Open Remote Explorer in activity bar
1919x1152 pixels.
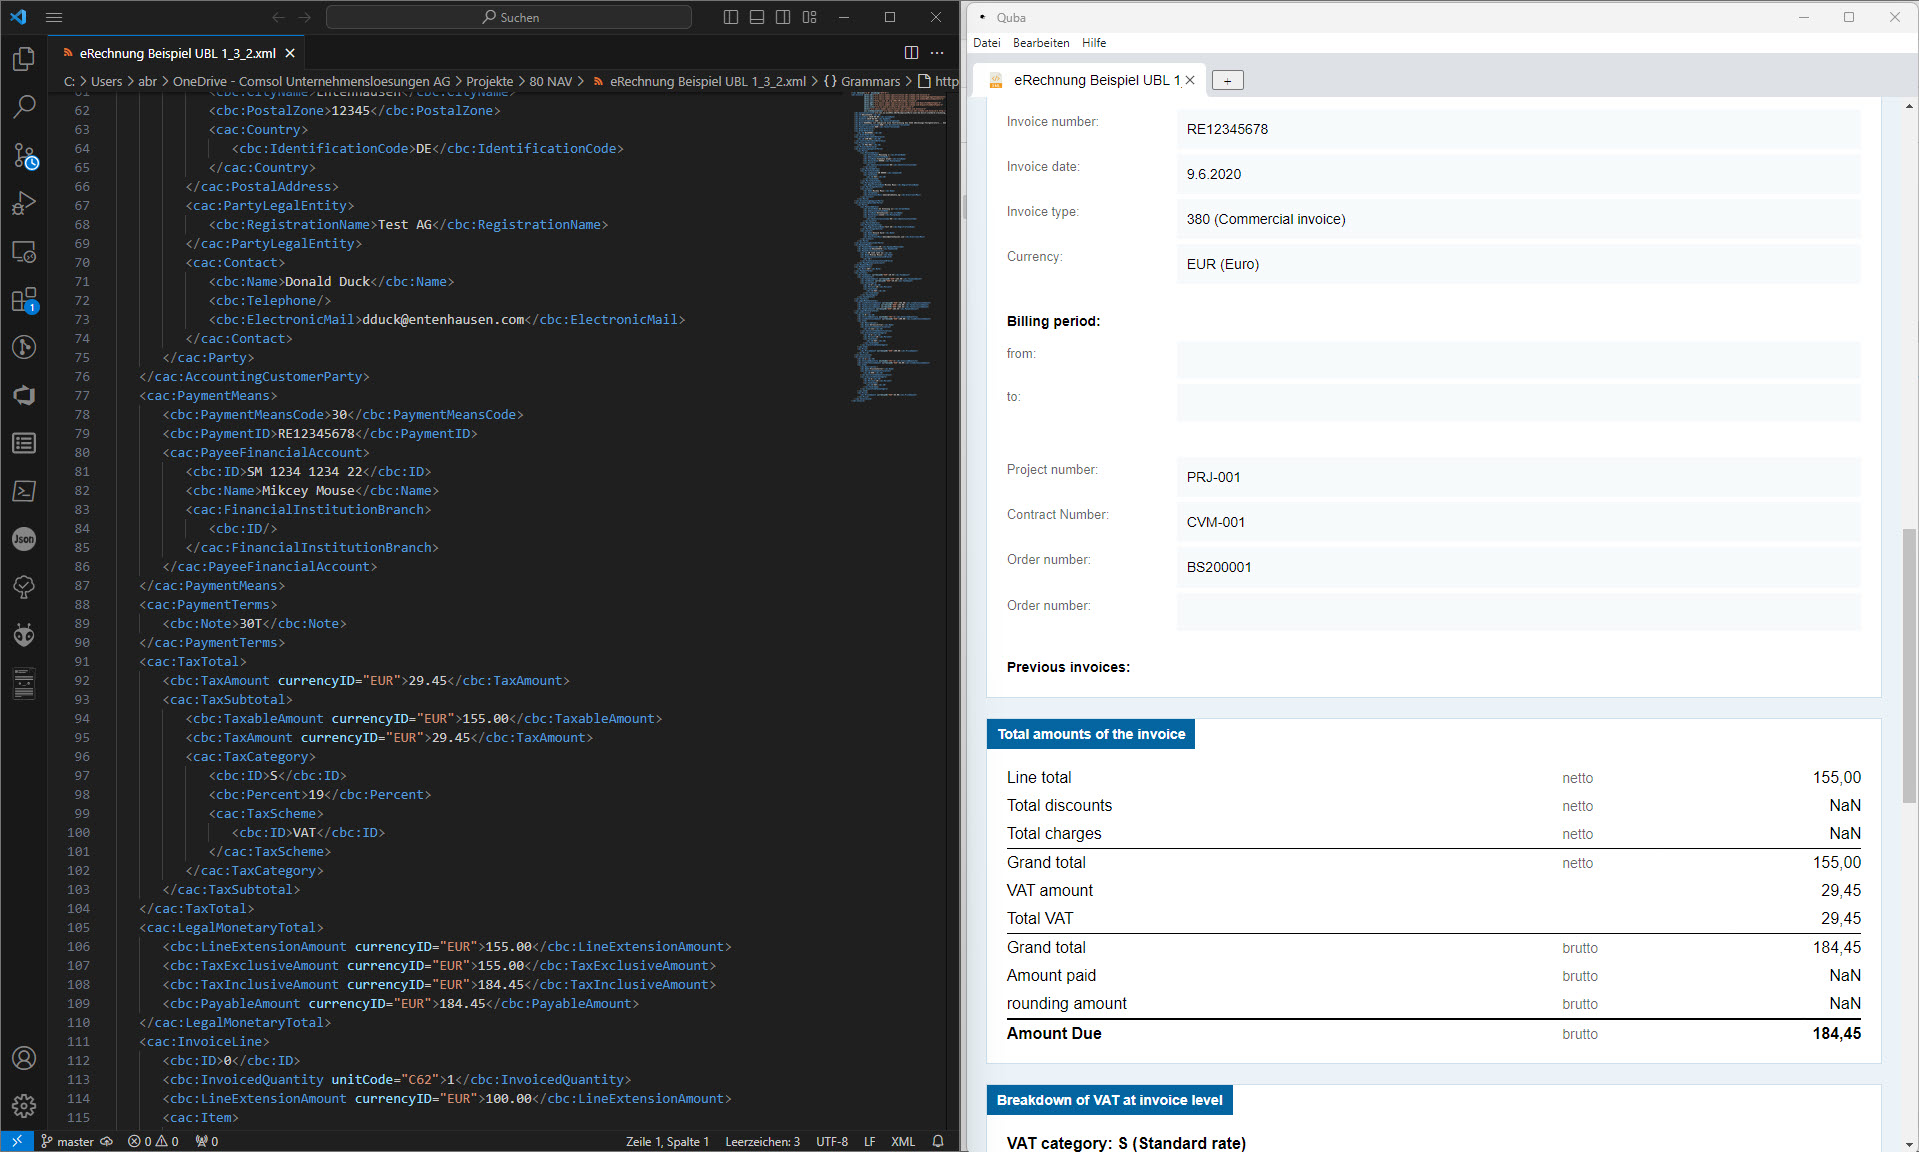24,251
